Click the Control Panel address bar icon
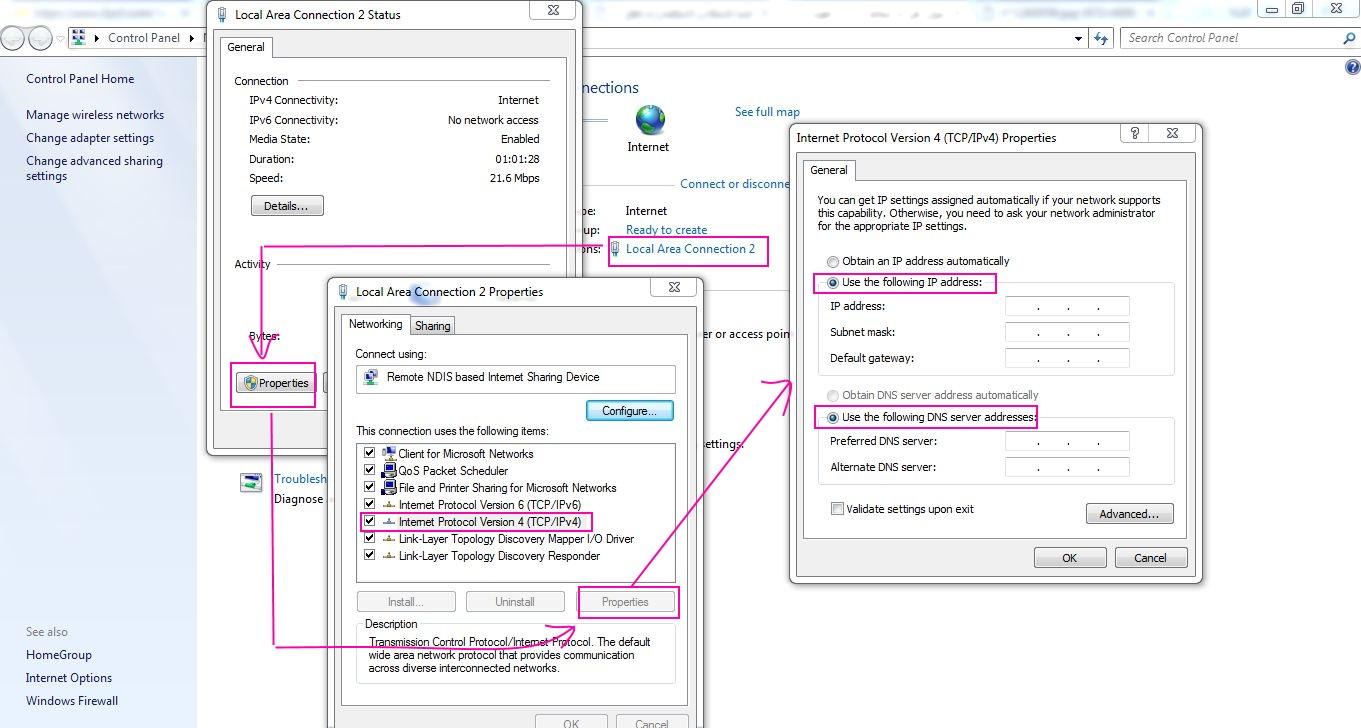Screen dimensions: 1361x728 click(79, 38)
